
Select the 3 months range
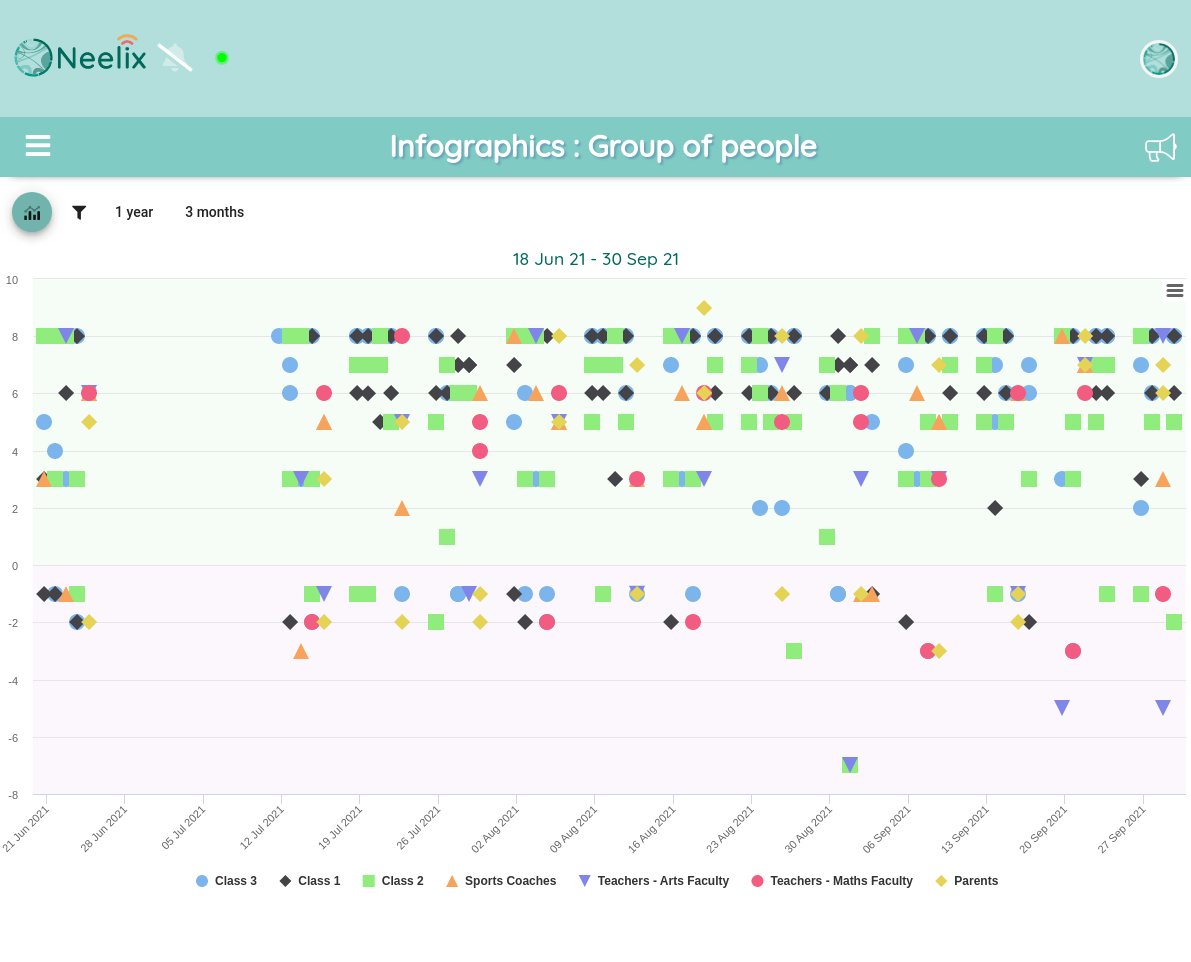pos(214,212)
